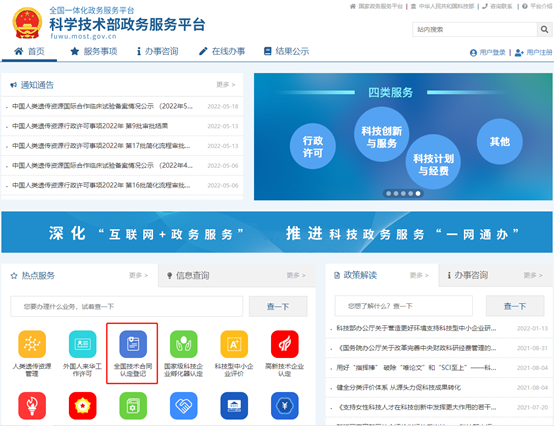This screenshot has height=426, width=554.
Task: Select the third carousel indicator dot
Action: pyautogui.click(x=403, y=194)
